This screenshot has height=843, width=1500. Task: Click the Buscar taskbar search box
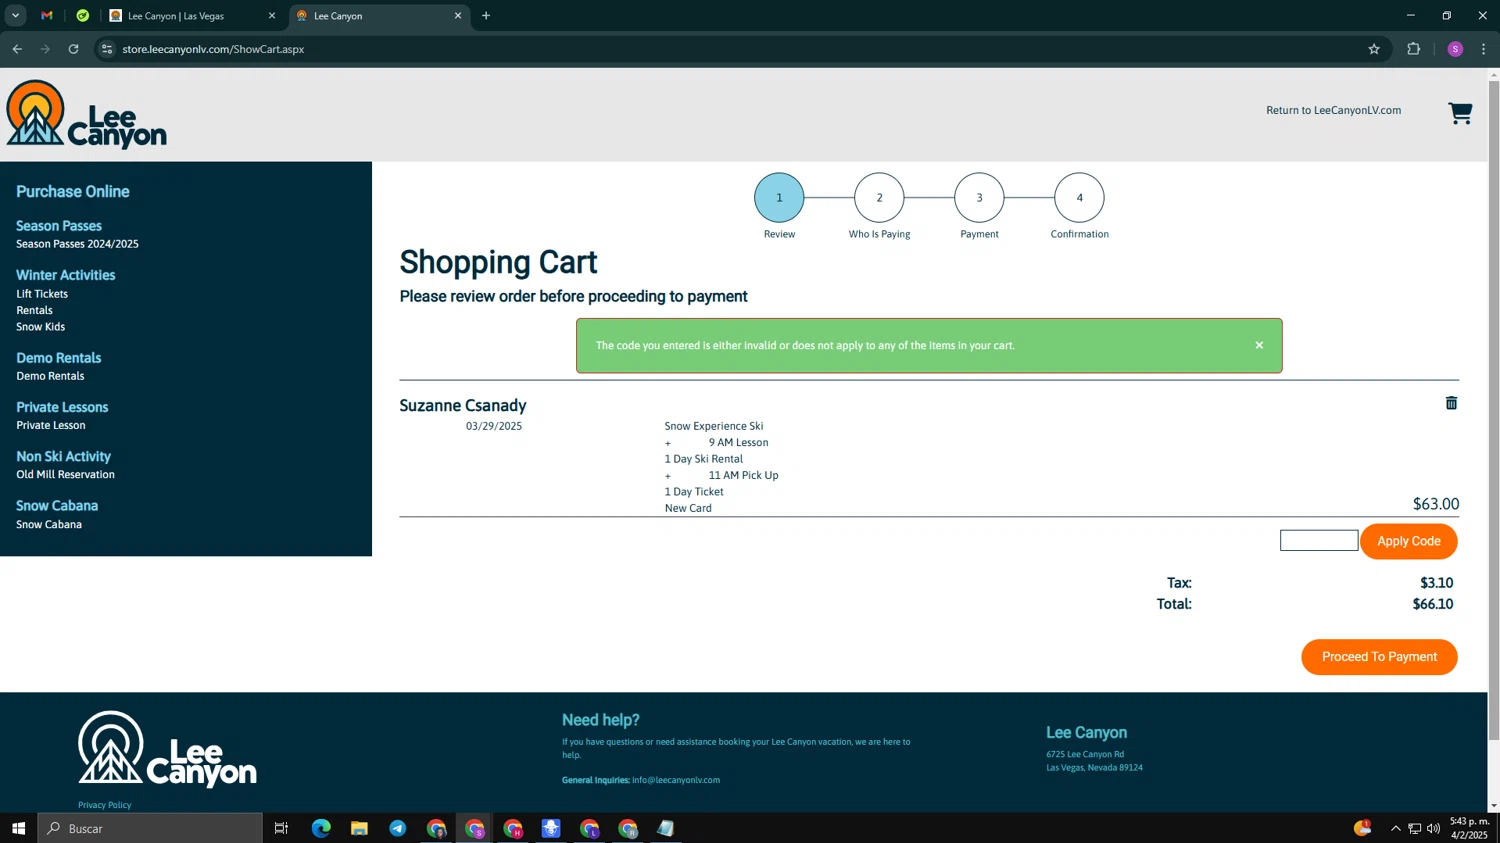pos(150,828)
